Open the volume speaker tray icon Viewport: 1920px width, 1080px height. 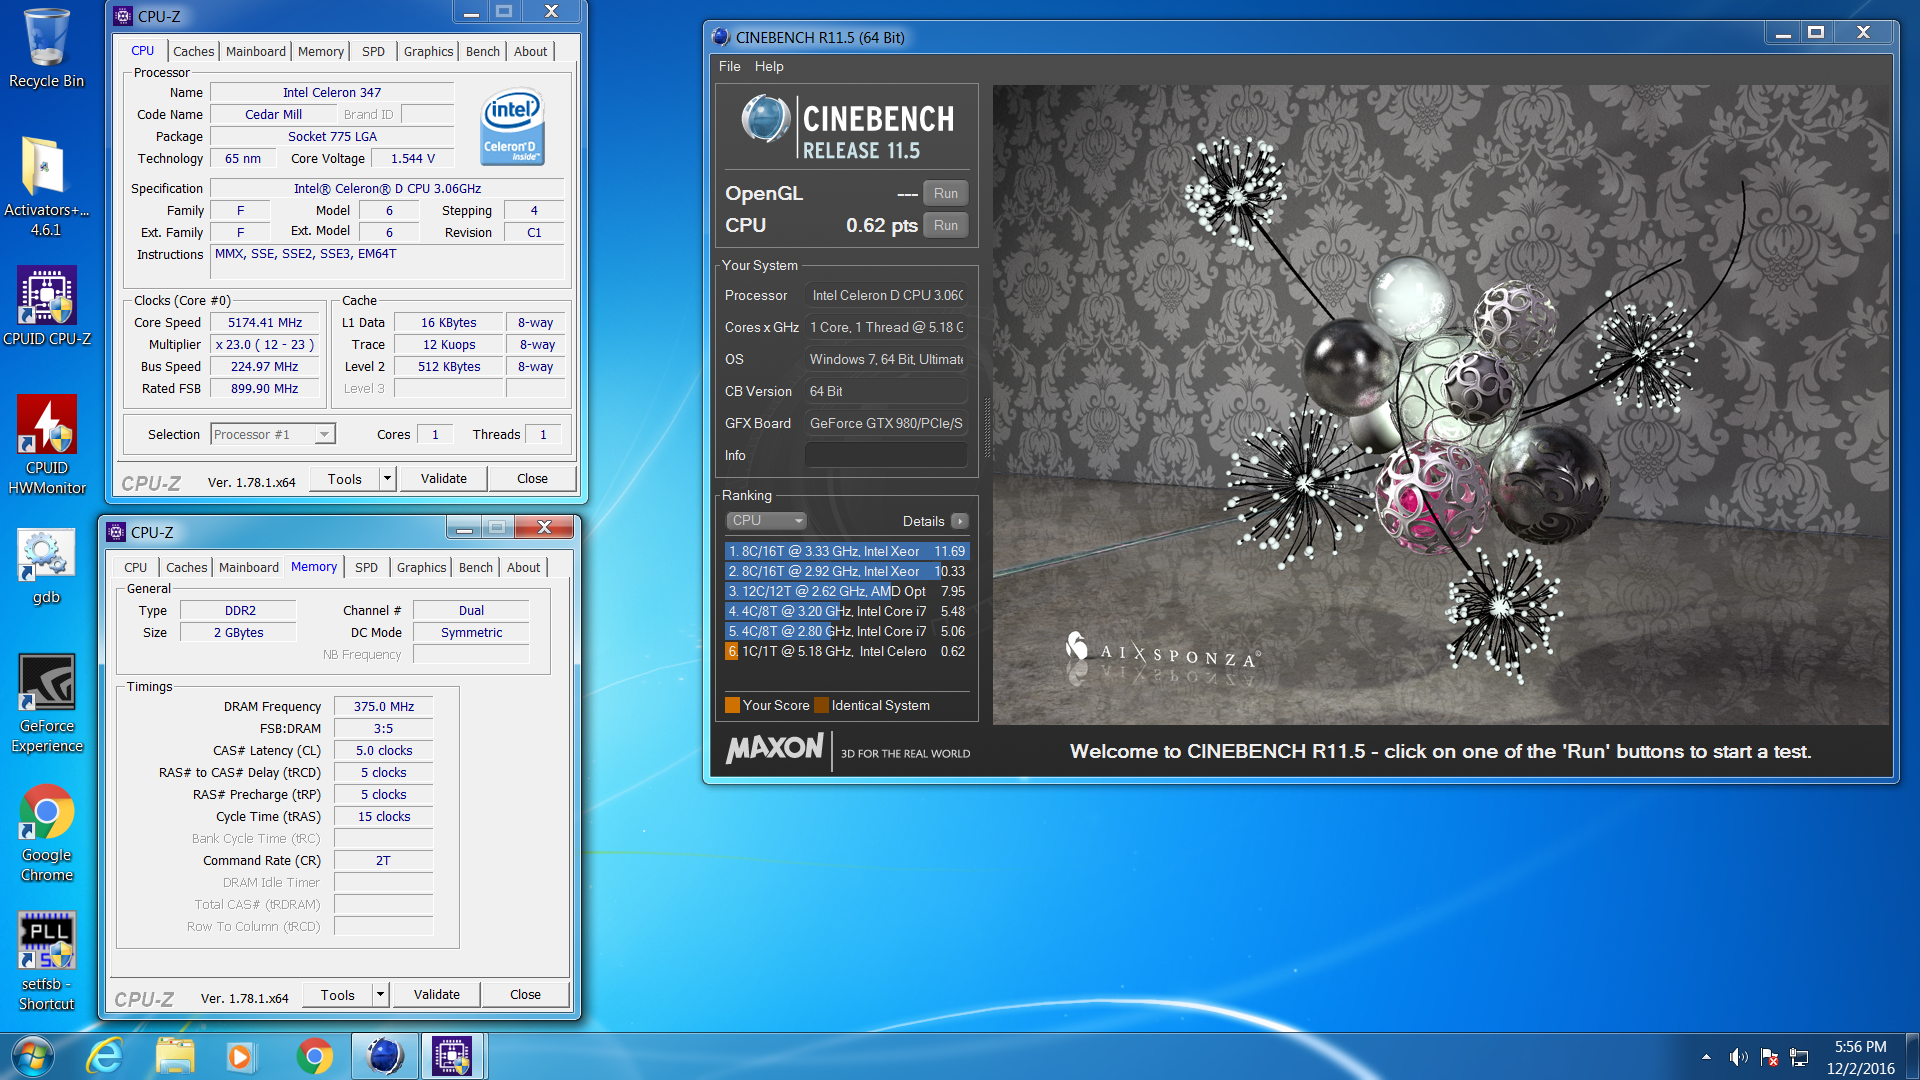click(1738, 1057)
